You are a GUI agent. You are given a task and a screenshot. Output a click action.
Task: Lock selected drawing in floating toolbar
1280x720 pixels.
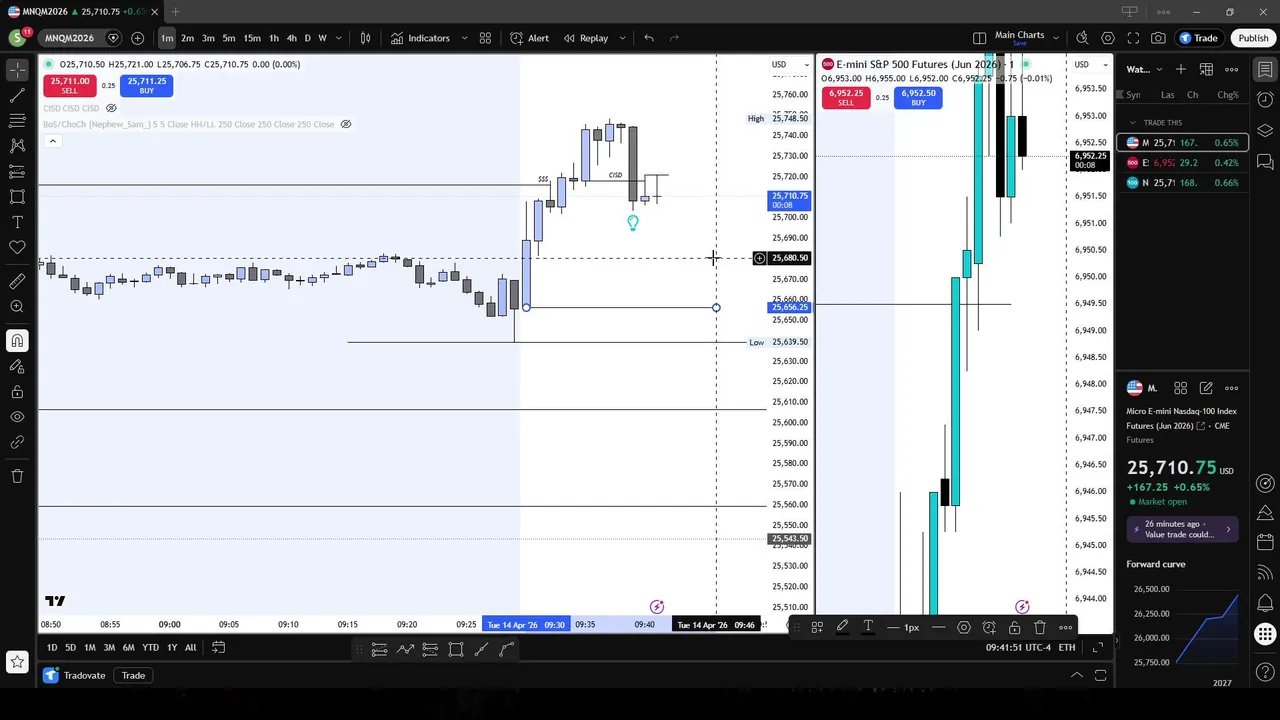point(1014,627)
